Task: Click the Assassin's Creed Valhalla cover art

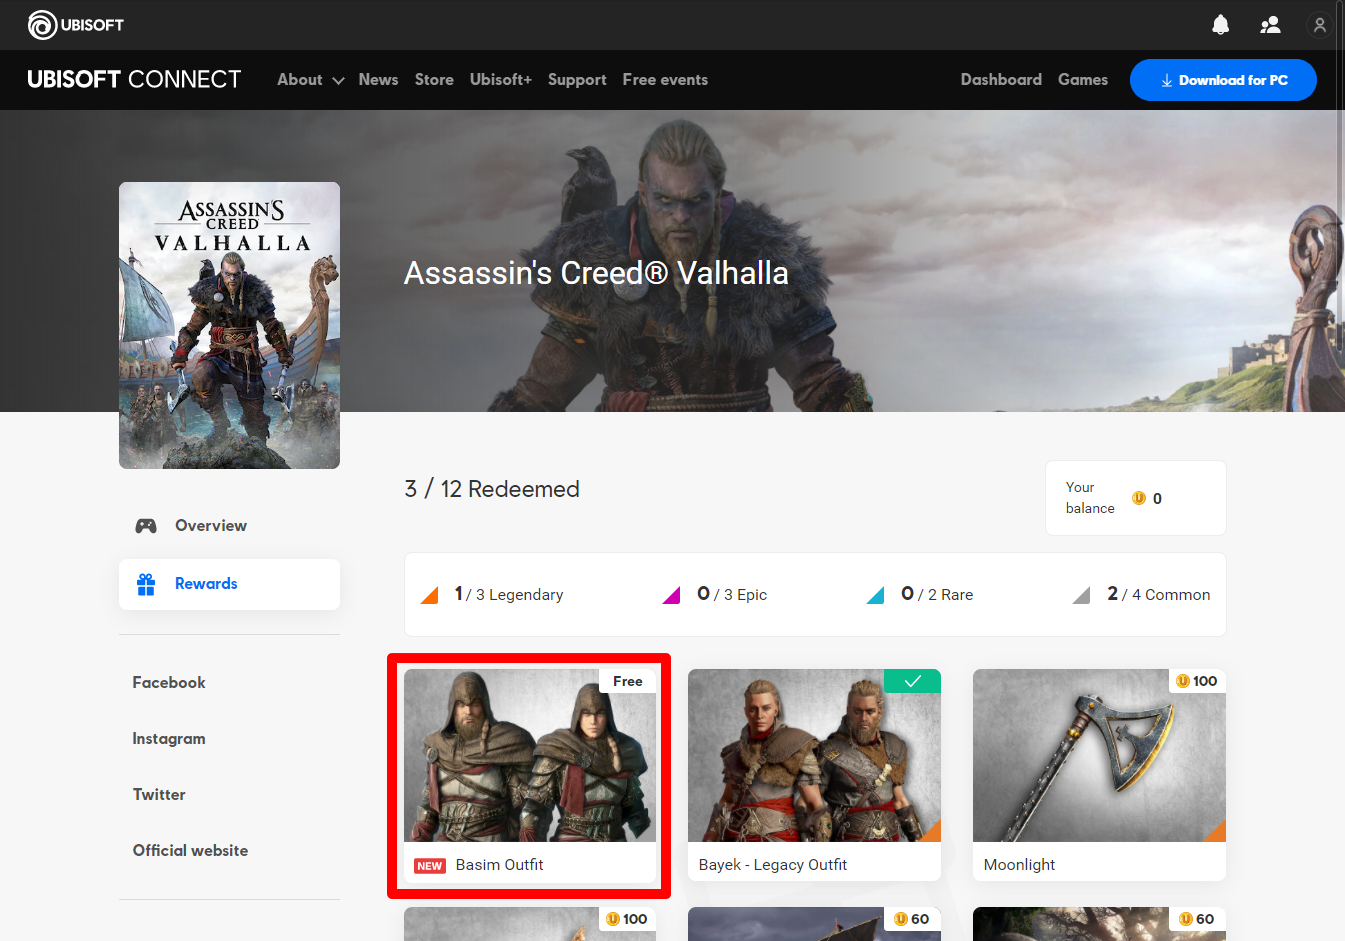Action: point(229,325)
